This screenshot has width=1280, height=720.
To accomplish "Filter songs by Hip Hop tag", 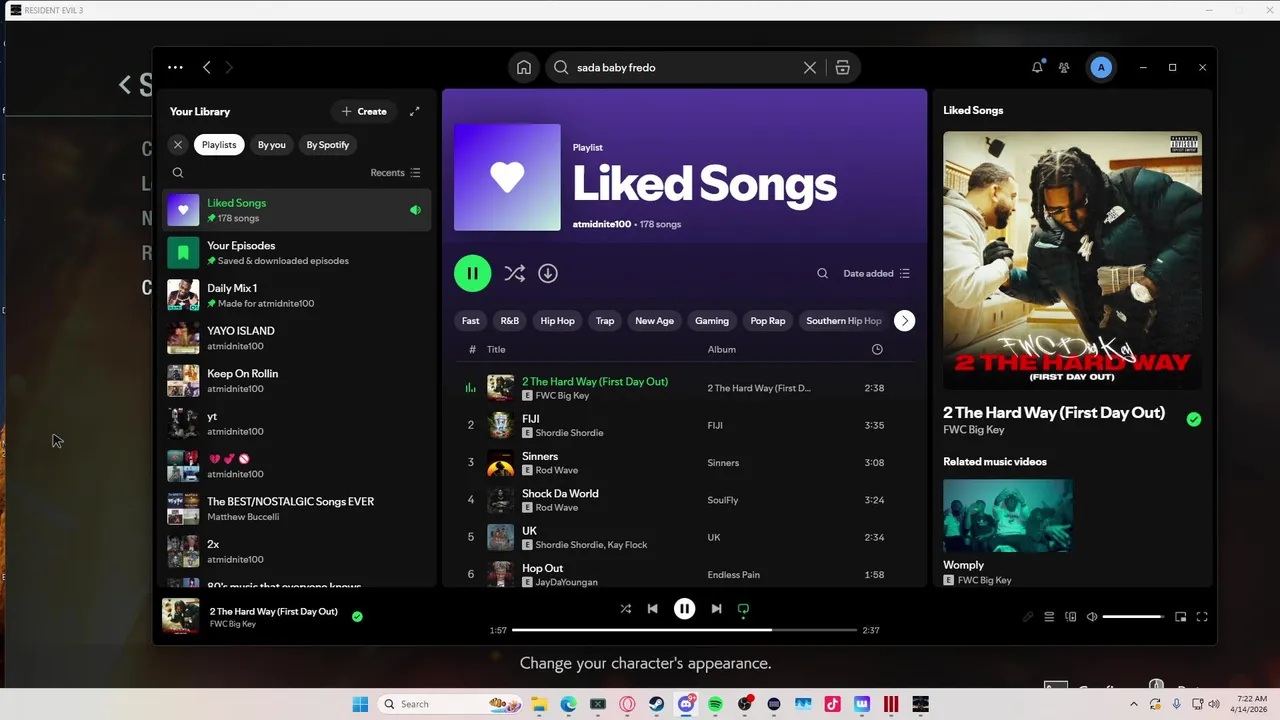I will [x=557, y=321].
